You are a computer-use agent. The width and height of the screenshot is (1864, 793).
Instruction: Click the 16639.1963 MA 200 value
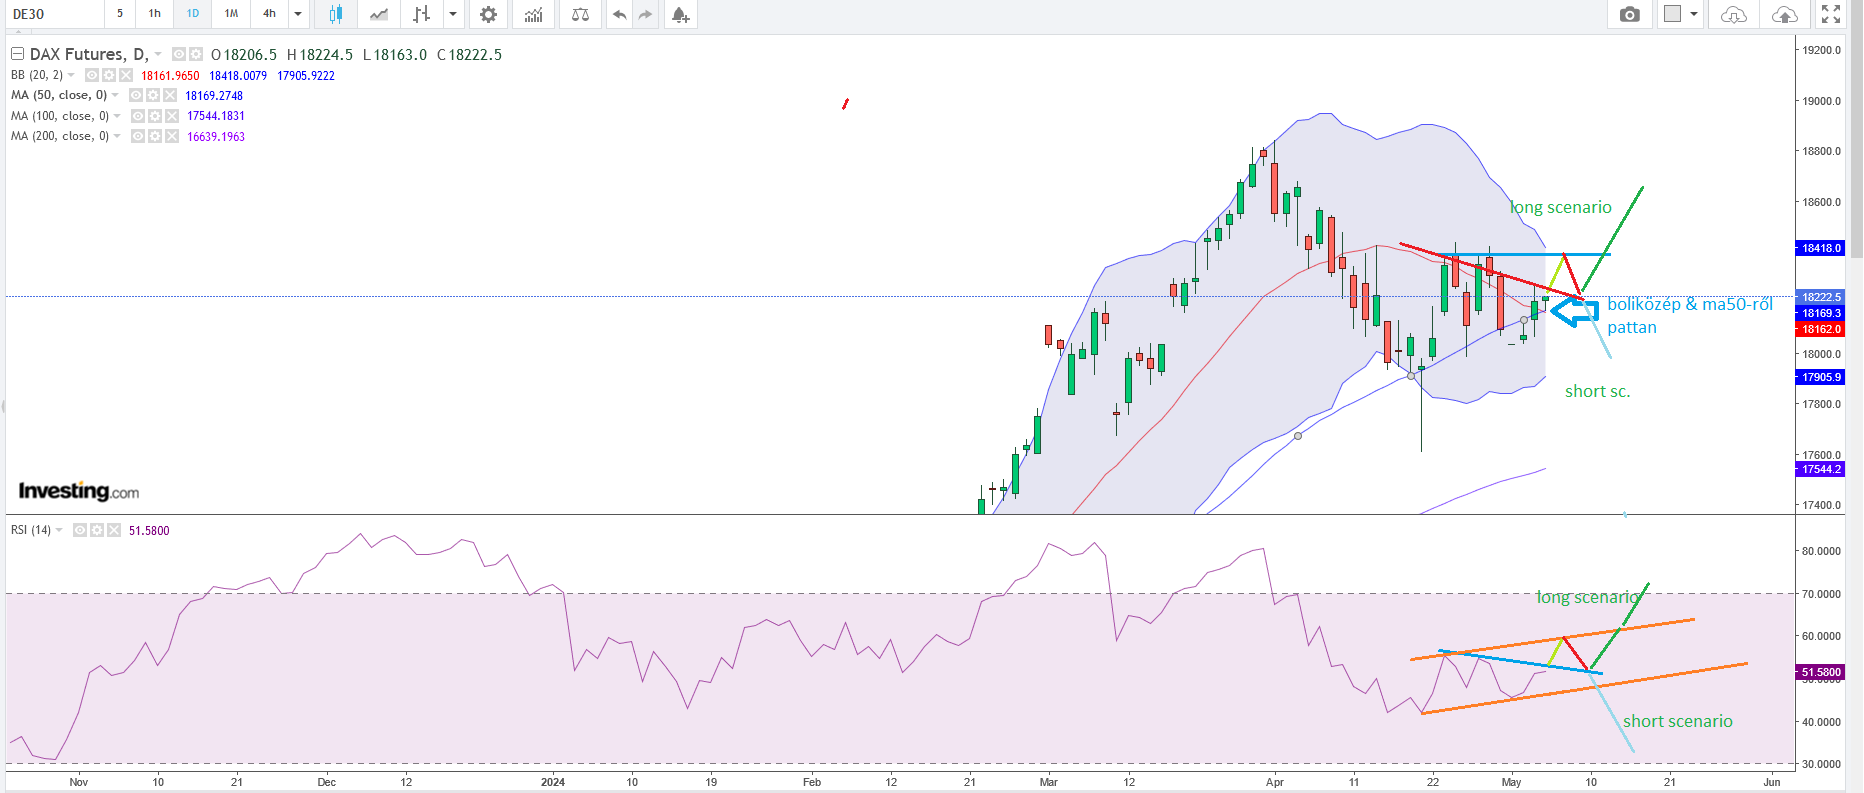216,137
